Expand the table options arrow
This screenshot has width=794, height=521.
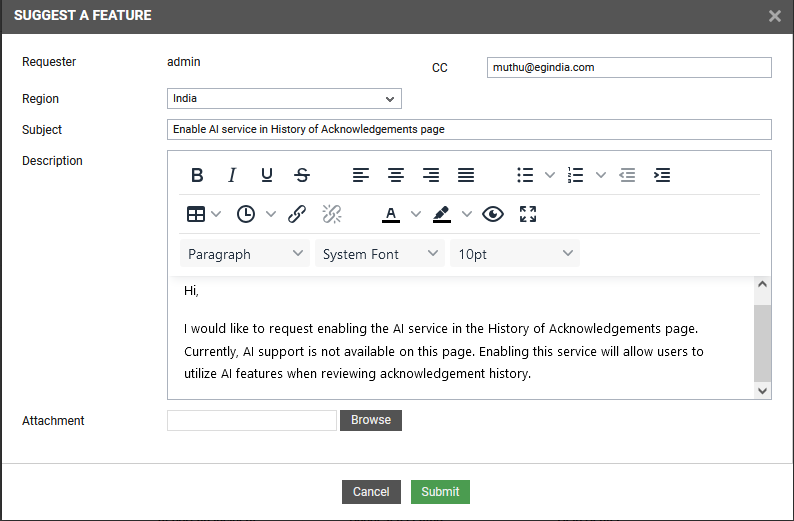pos(216,214)
